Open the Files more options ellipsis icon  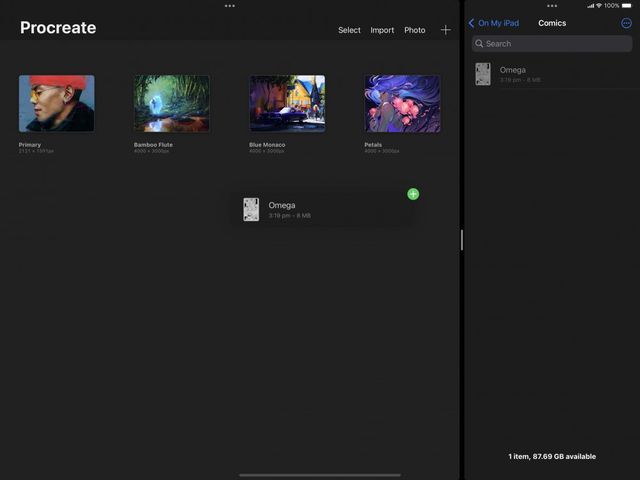click(626, 23)
